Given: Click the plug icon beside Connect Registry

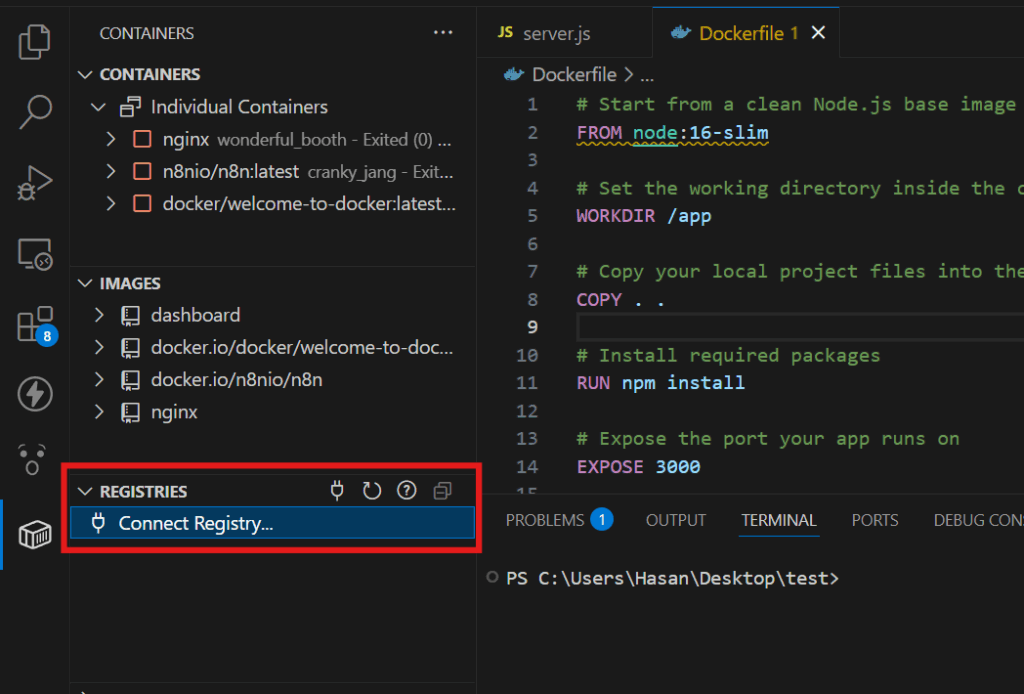Looking at the screenshot, I should click(99, 523).
